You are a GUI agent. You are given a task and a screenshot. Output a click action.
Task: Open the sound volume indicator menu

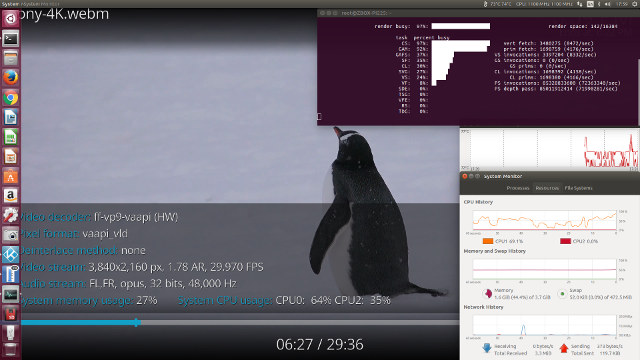pyautogui.click(x=608, y=4)
